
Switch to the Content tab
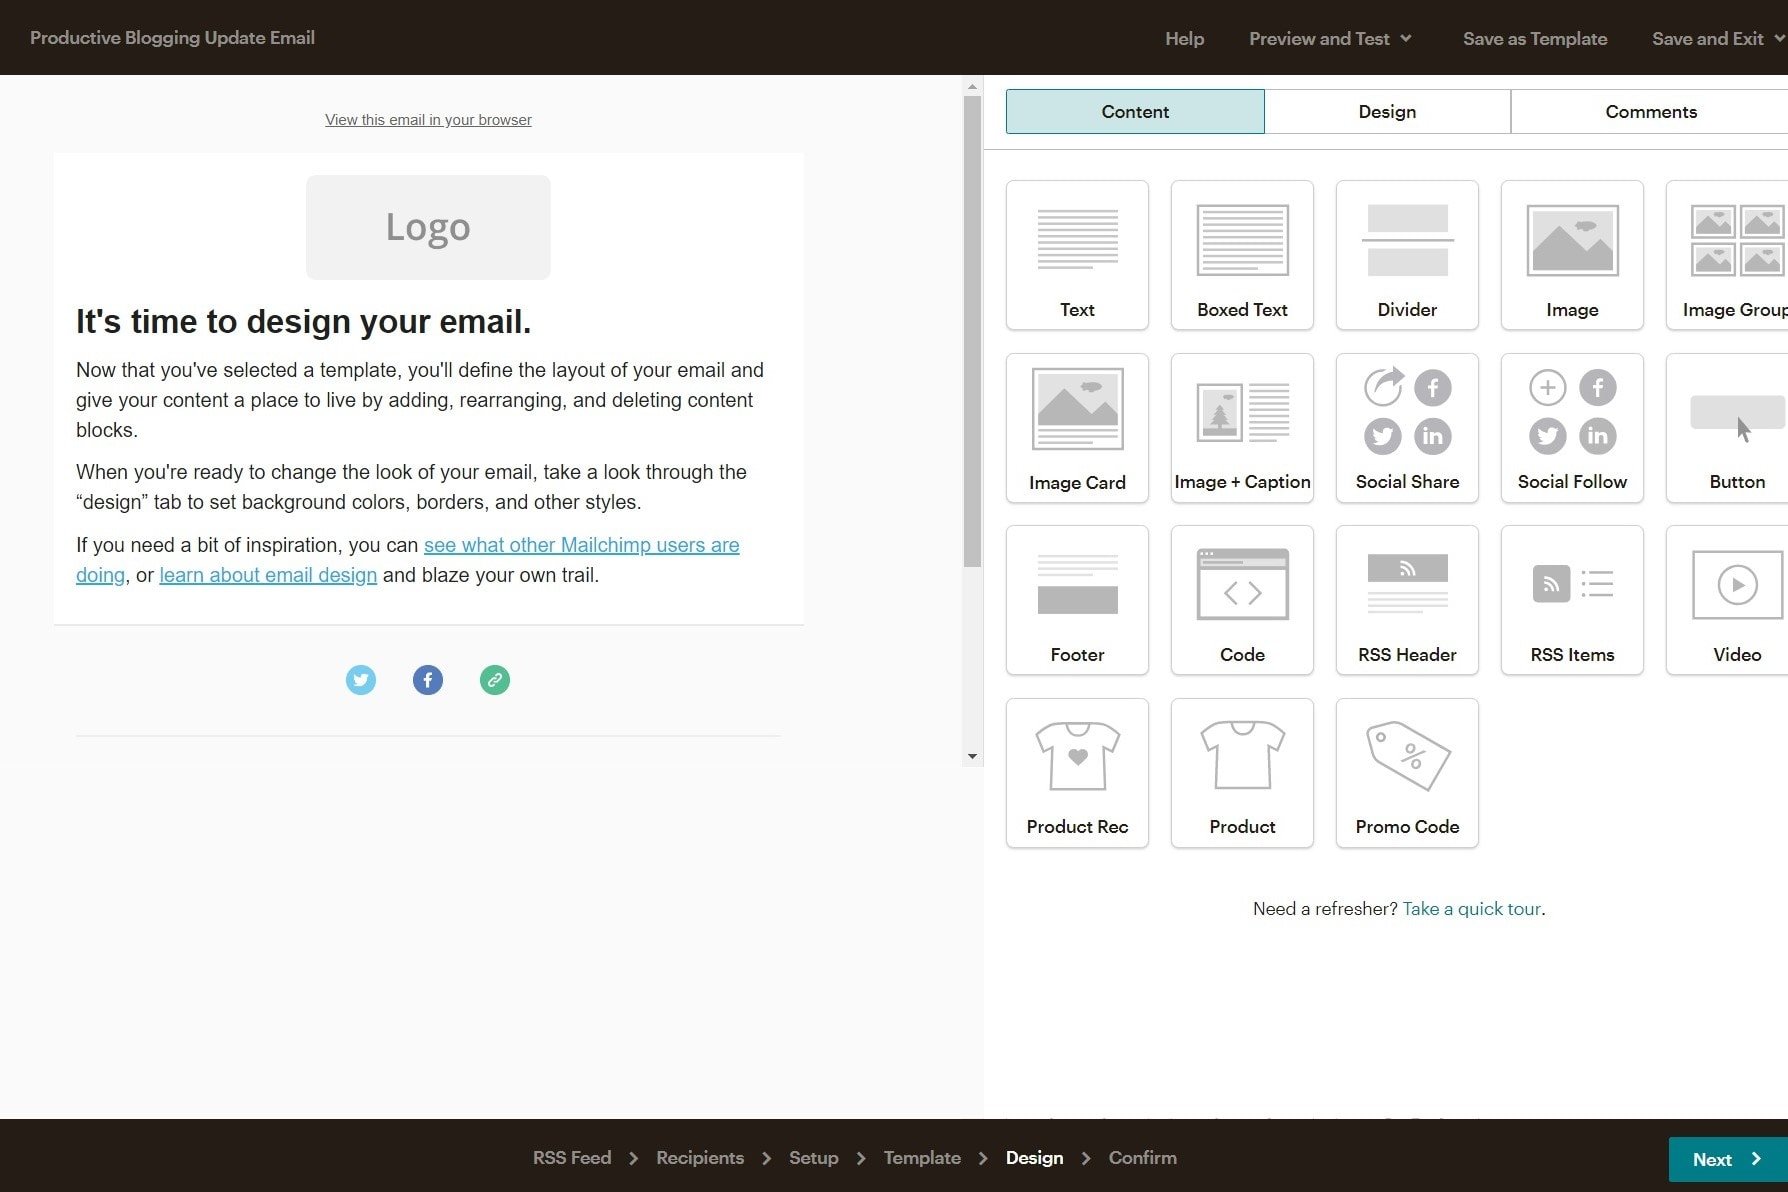pyautogui.click(x=1135, y=111)
